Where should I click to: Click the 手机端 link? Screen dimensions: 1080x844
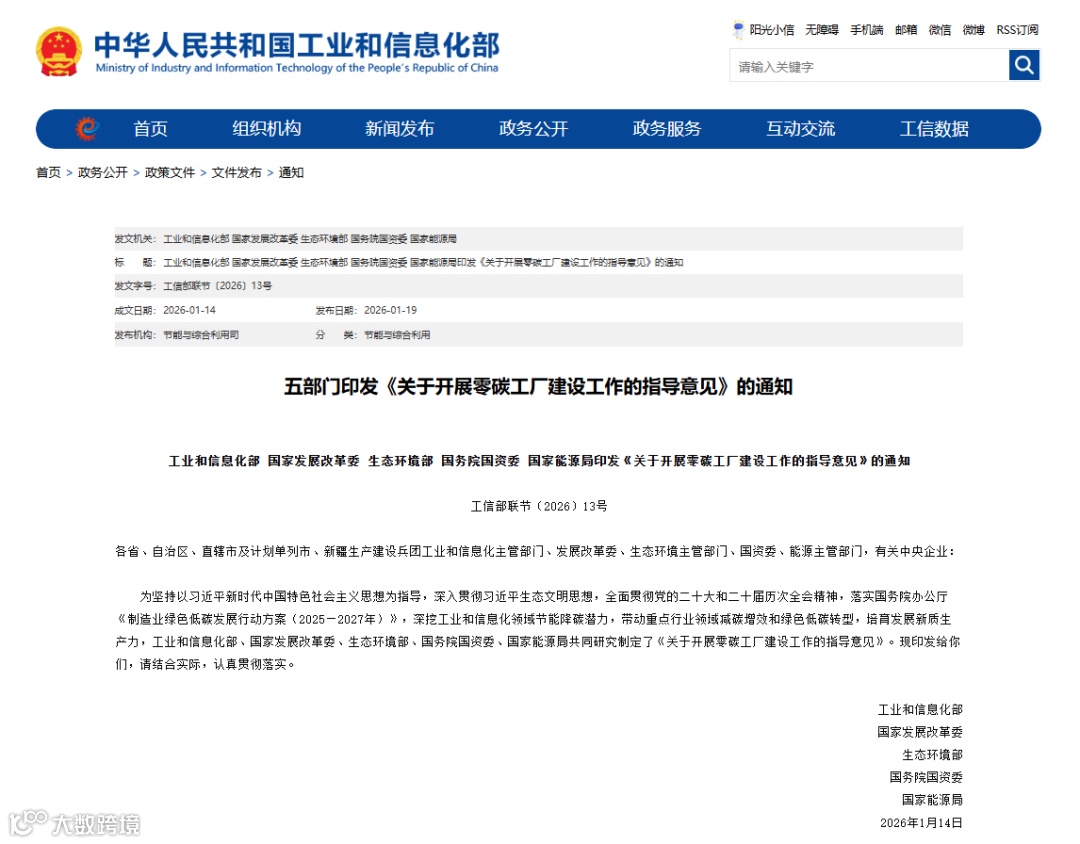tap(866, 30)
